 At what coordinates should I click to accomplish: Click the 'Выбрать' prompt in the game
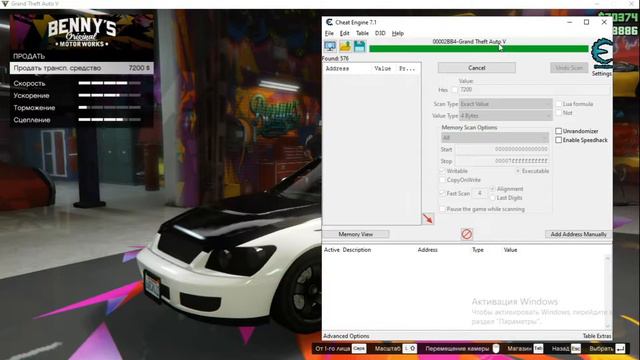coord(607,349)
